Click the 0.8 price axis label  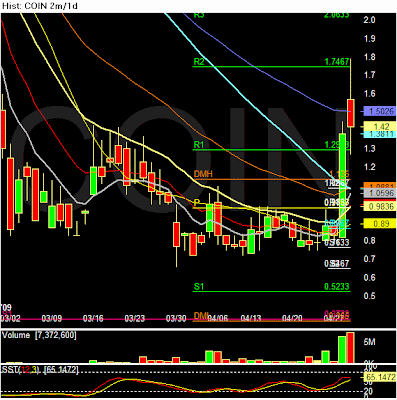(369, 240)
